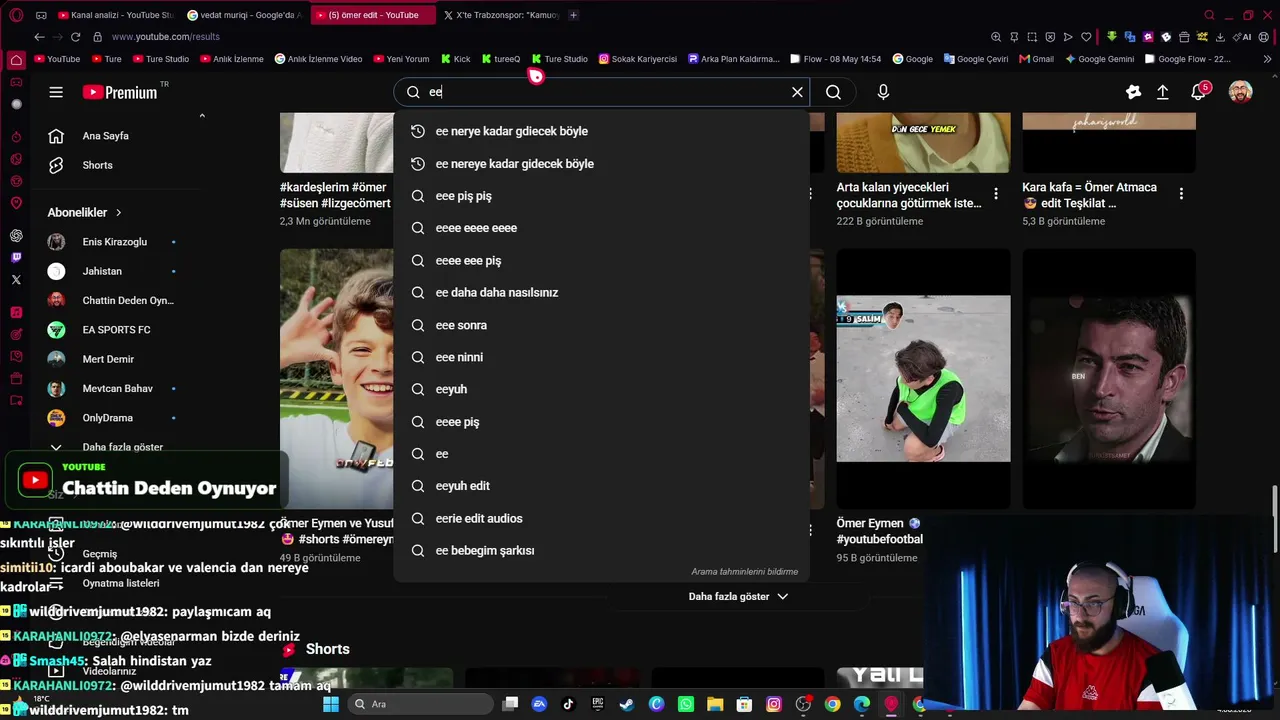Open the account avatar menu
Image resolution: width=1280 pixels, height=720 pixels.
(x=1240, y=92)
